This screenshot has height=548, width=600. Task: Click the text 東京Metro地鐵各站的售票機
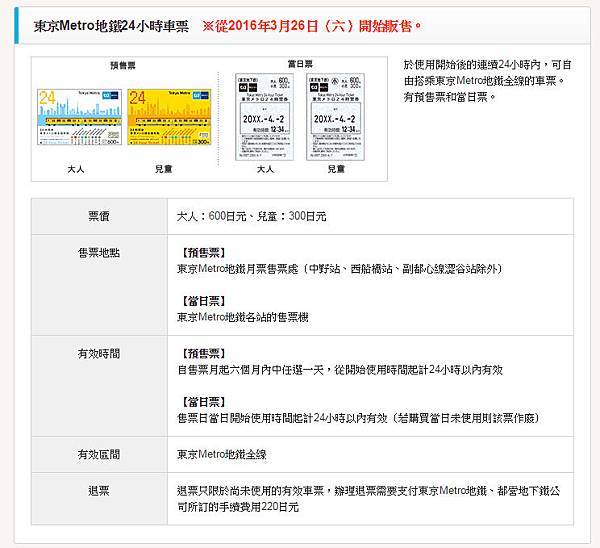click(x=243, y=317)
